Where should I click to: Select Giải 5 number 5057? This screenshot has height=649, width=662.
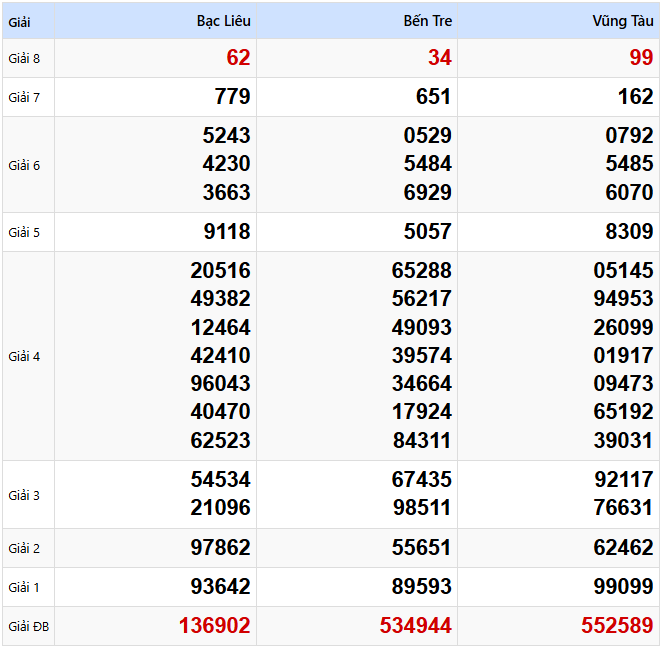[x=427, y=232]
